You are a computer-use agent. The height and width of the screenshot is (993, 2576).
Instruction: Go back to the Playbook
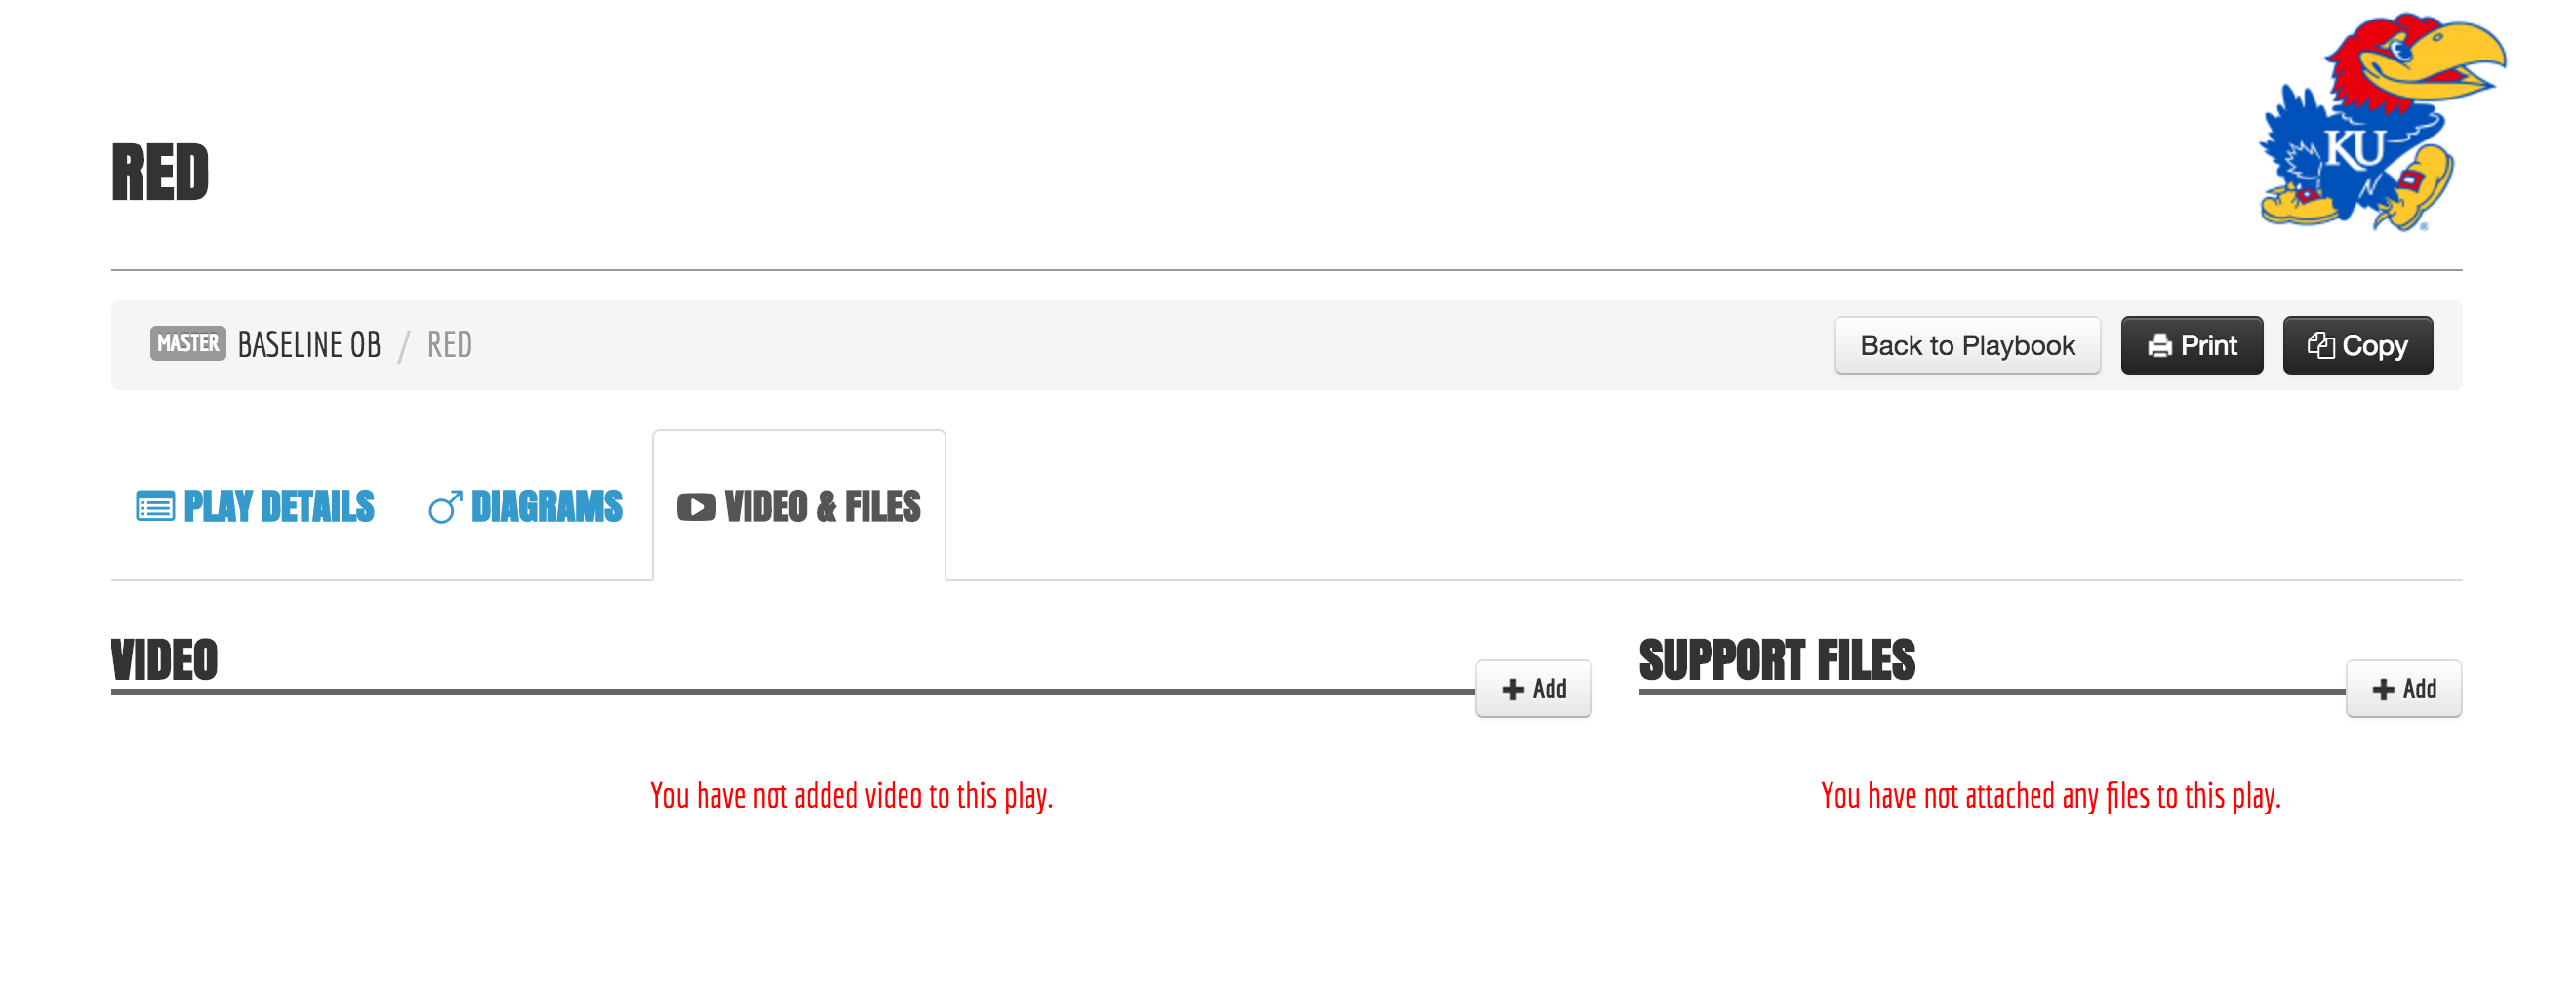[x=1966, y=346]
